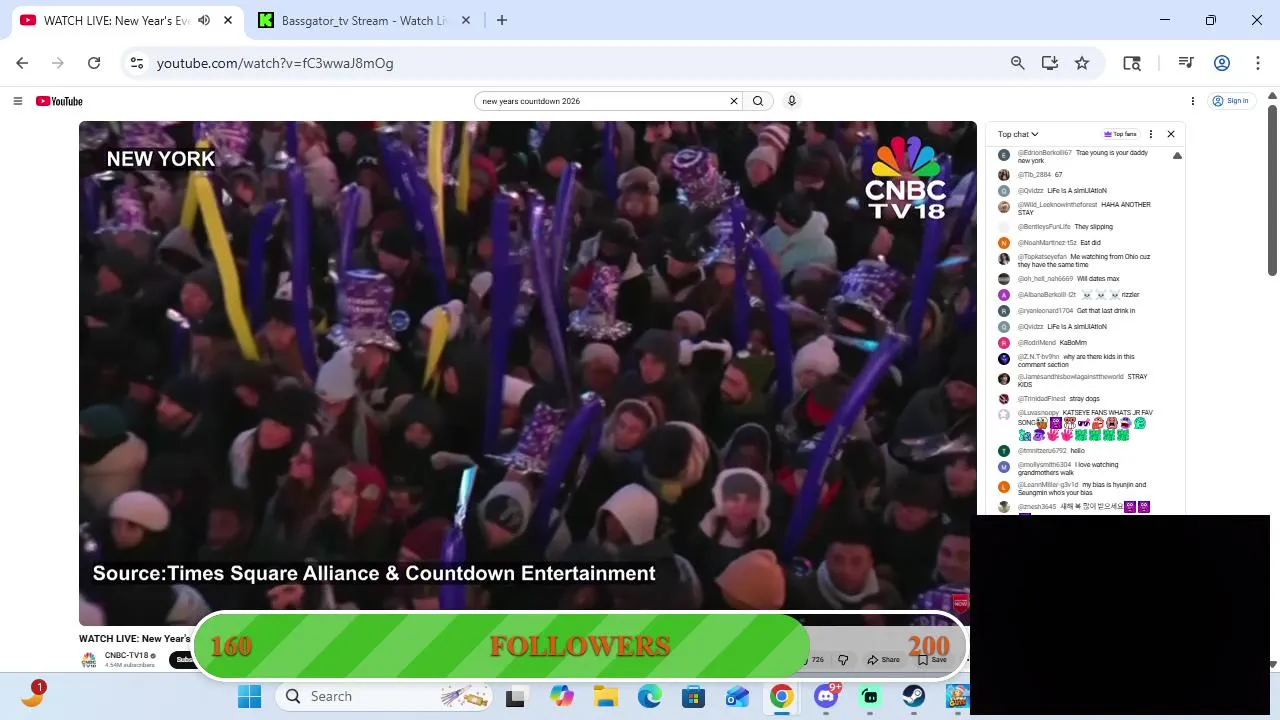Go back in the browser
The height and width of the screenshot is (720, 1280).
pos(22,63)
